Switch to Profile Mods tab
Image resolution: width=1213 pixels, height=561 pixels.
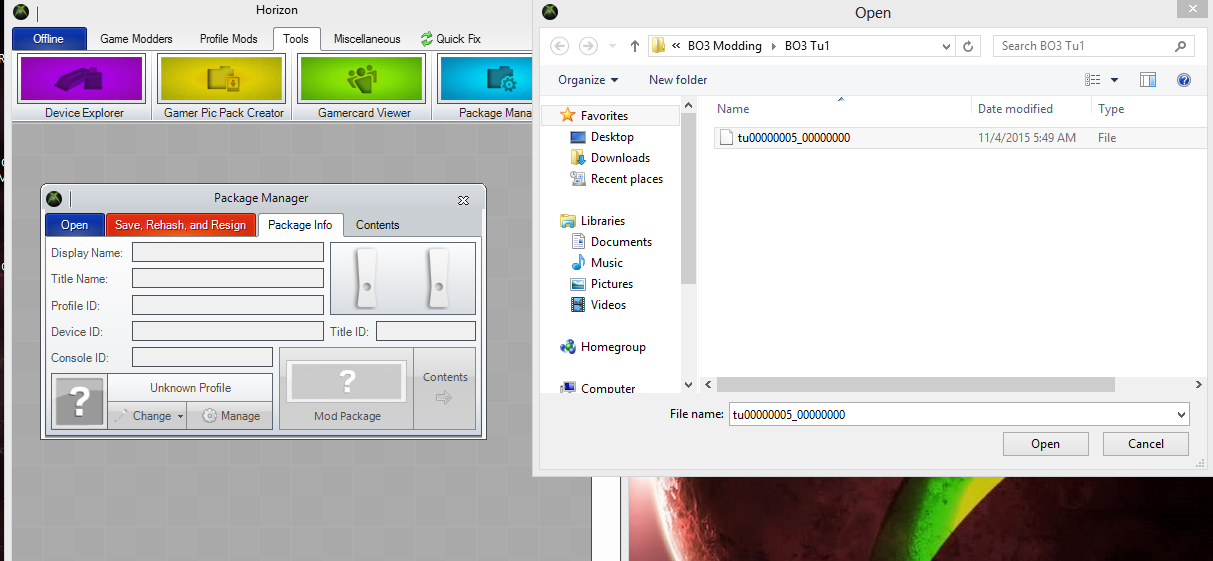coord(228,39)
